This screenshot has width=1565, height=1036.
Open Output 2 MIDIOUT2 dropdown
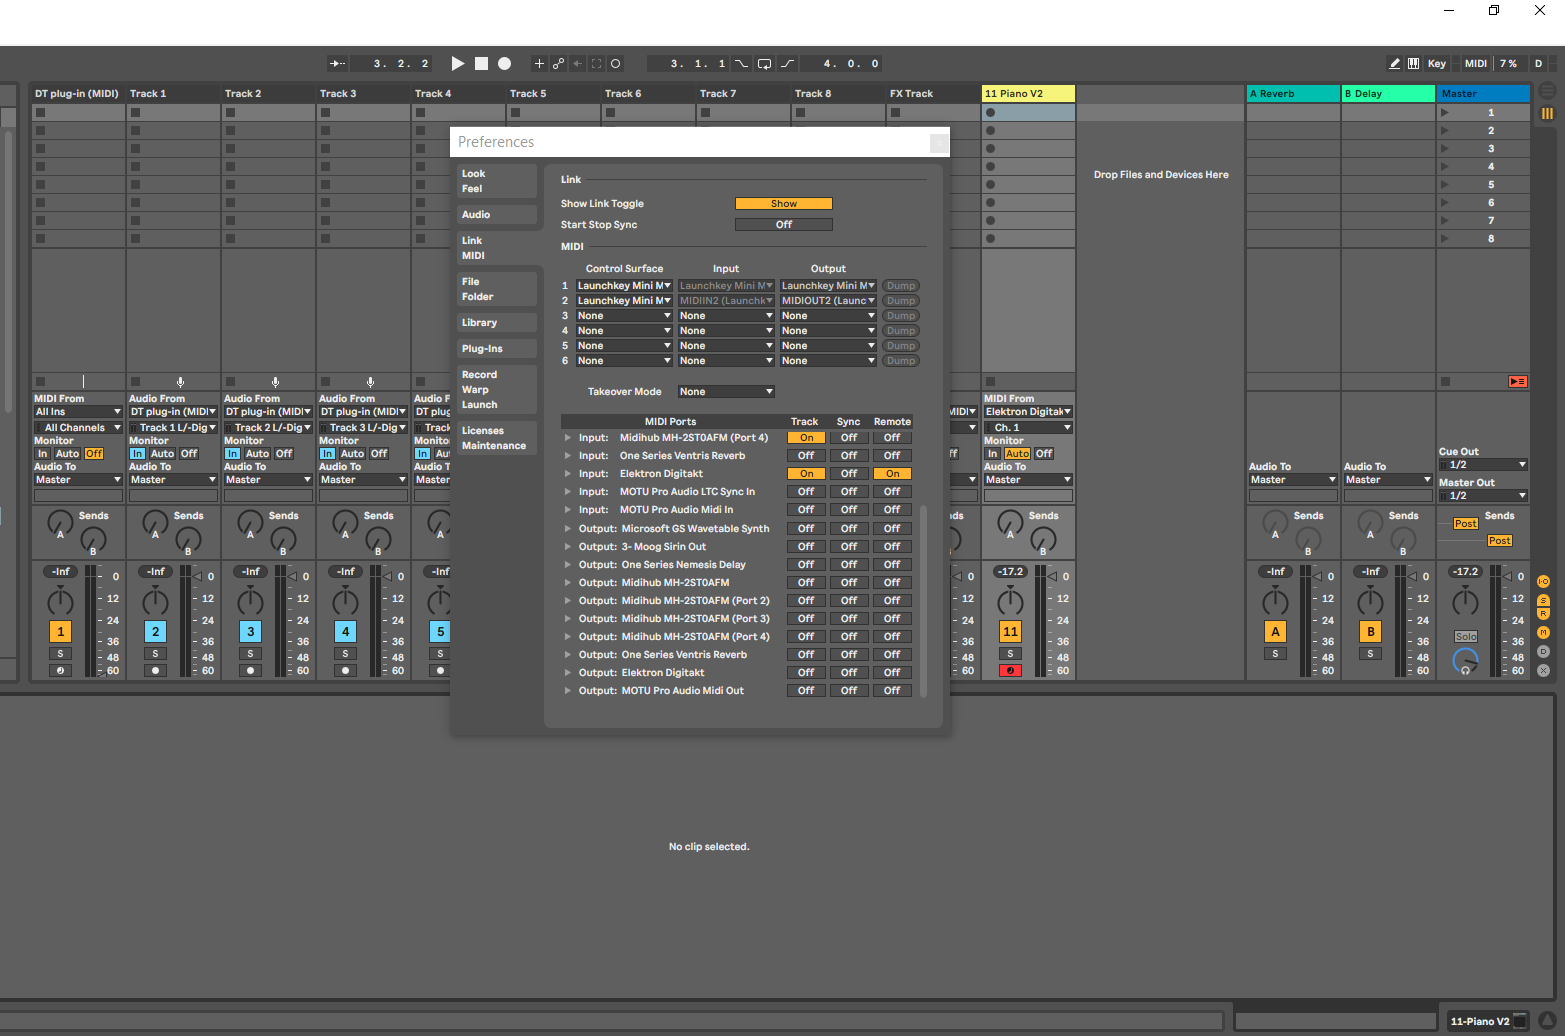[828, 300]
